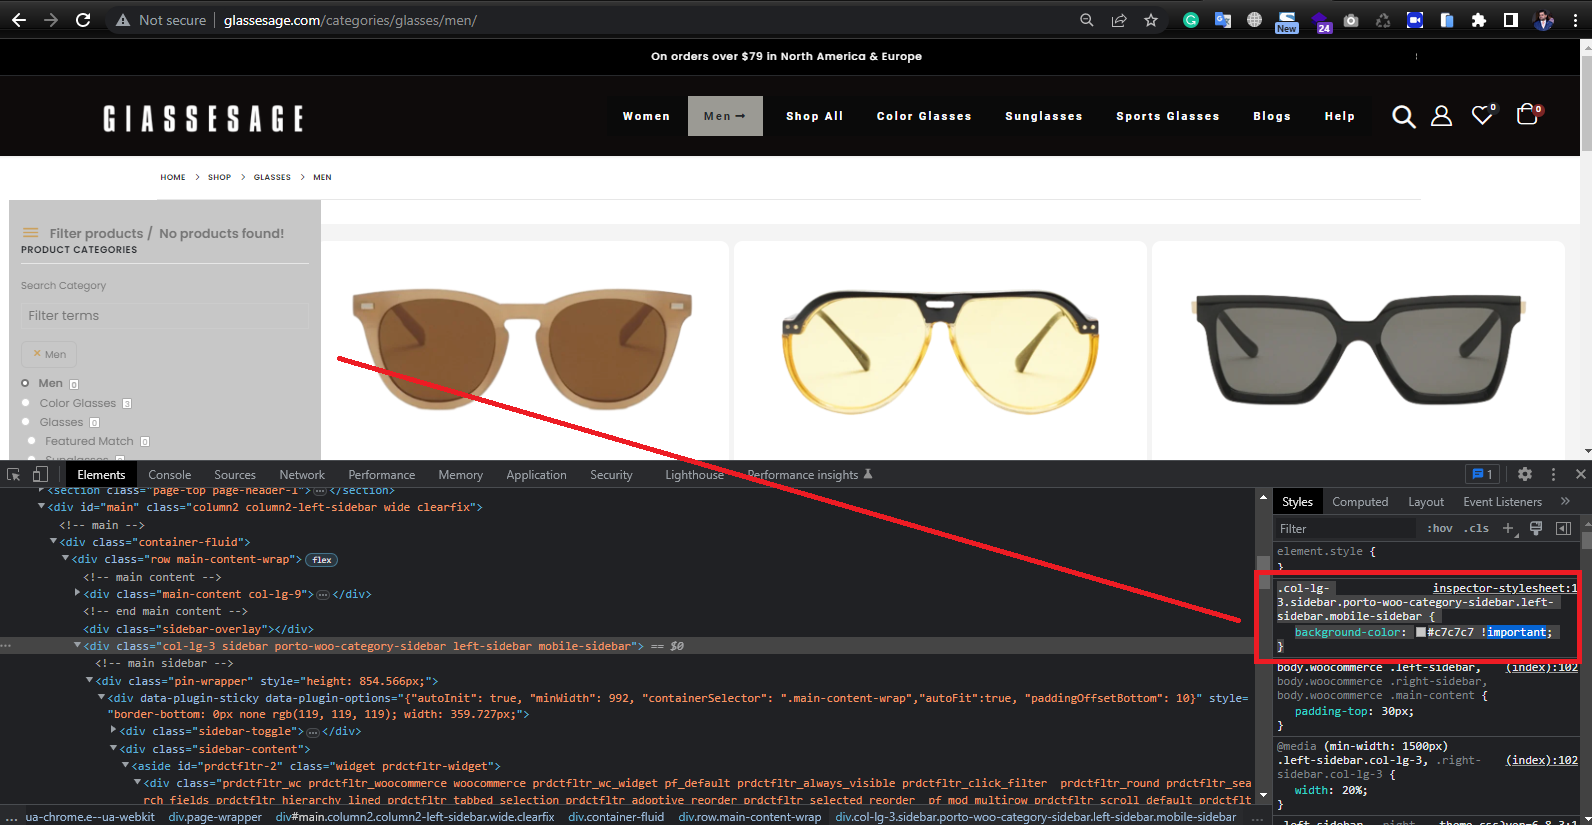
Task: Collapse the aside prdctfltr-2 node
Action: (125, 766)
